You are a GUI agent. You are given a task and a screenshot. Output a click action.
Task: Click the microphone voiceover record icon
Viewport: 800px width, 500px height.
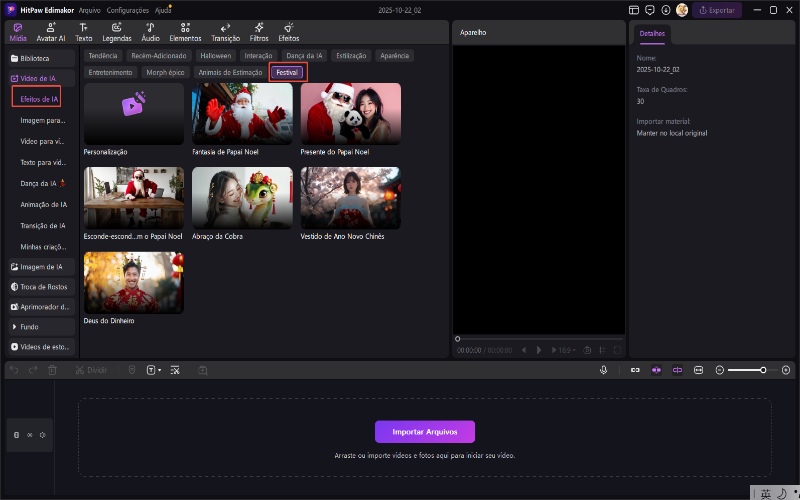(603, 370)
